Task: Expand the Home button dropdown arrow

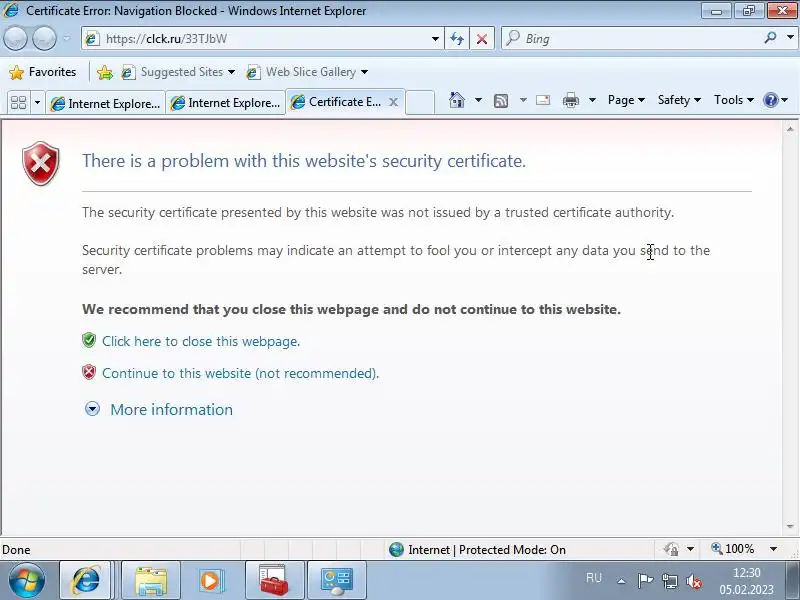Action: pos(478,100)
